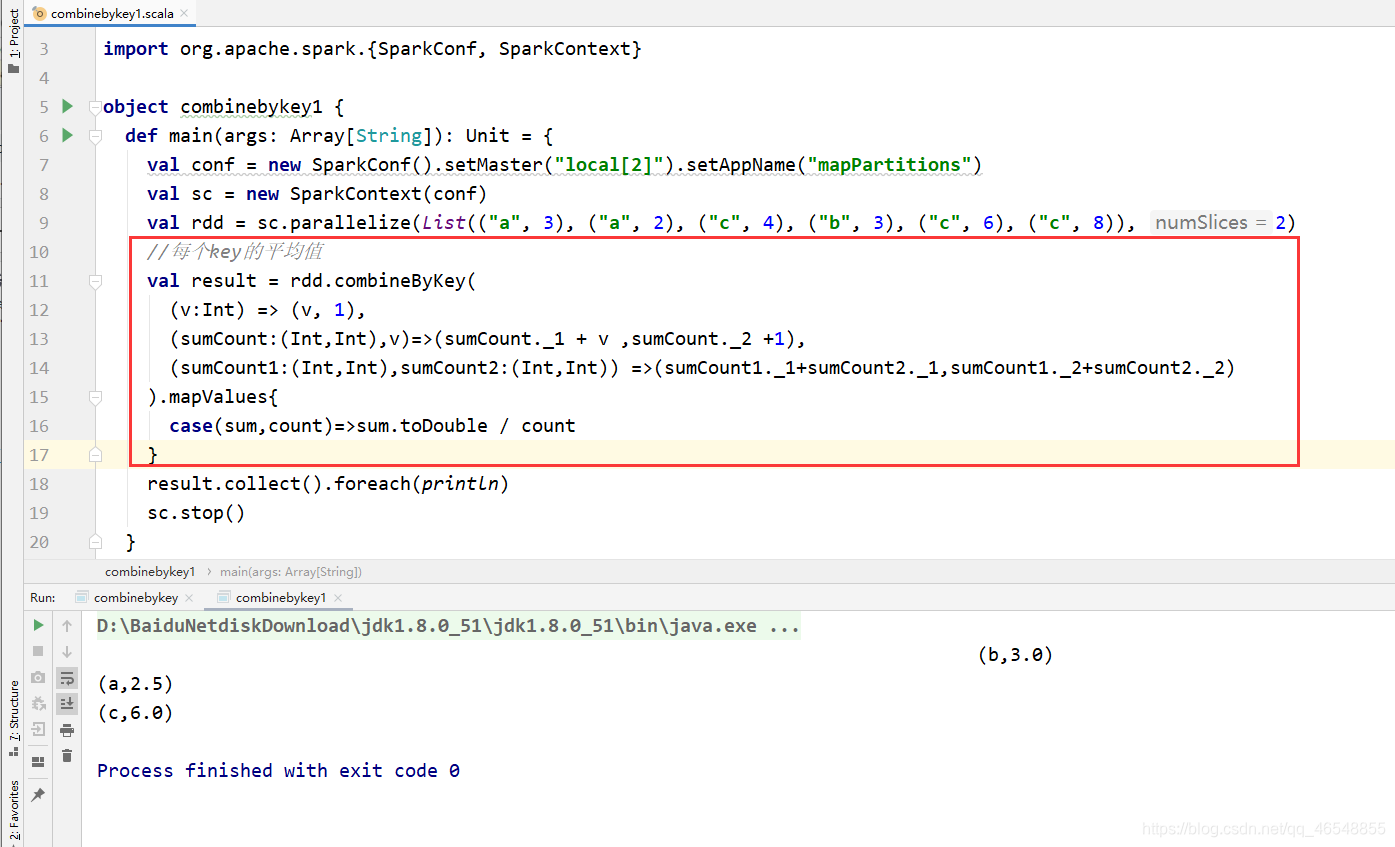Switch to the combinebykey1 run tab

click(x=279, y=597)
